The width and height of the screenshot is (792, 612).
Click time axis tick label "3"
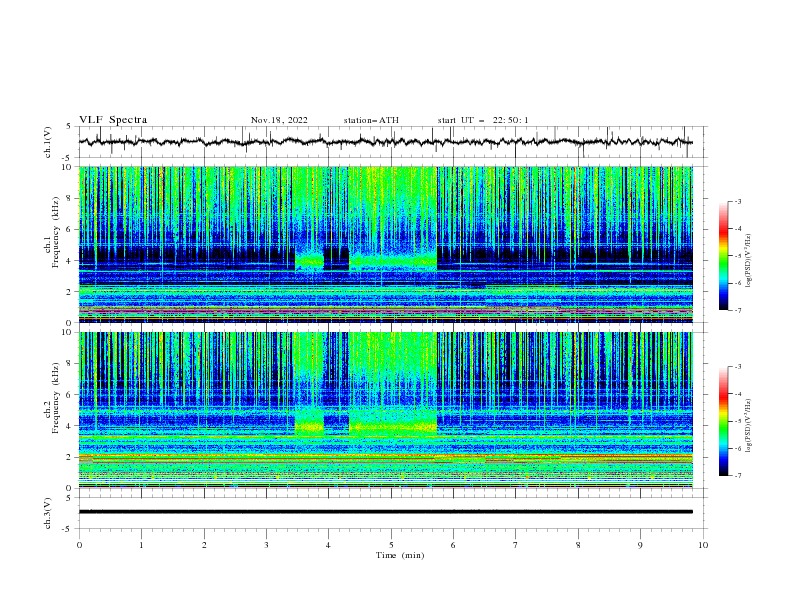click(x=266, y=545)
